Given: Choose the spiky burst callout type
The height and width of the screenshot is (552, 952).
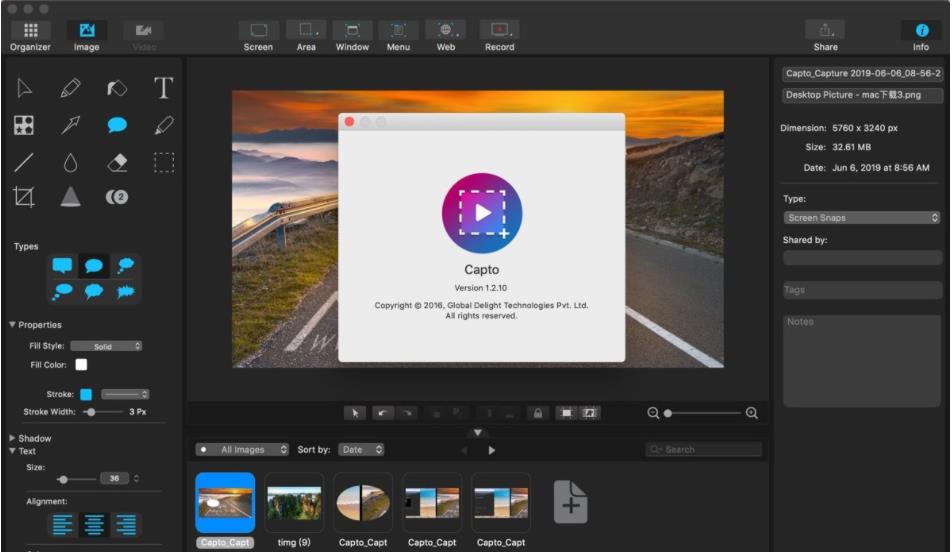Looking at the screenshot, I should click(126, 291).
